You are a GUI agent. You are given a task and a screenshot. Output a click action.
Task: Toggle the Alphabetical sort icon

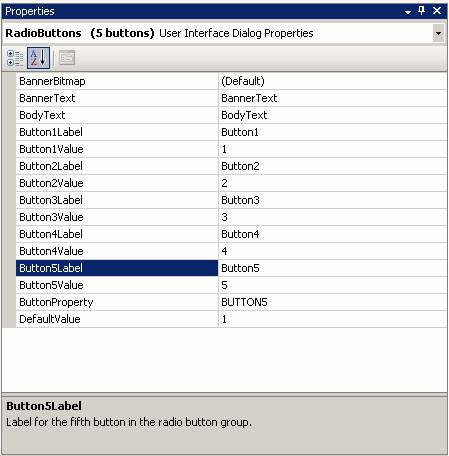pos(38,58)
